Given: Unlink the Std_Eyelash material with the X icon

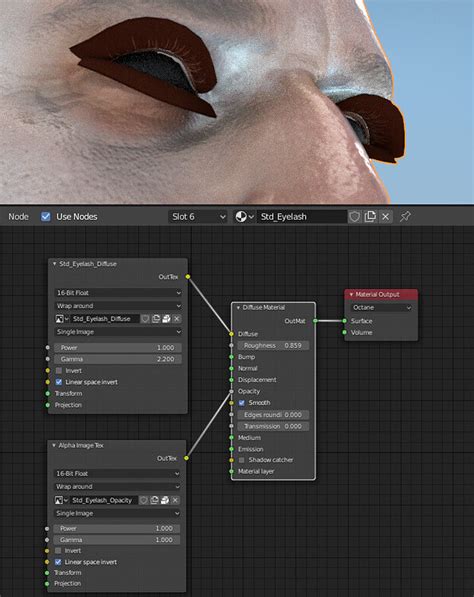Looking at the screenshot, I should pos(385,217).
